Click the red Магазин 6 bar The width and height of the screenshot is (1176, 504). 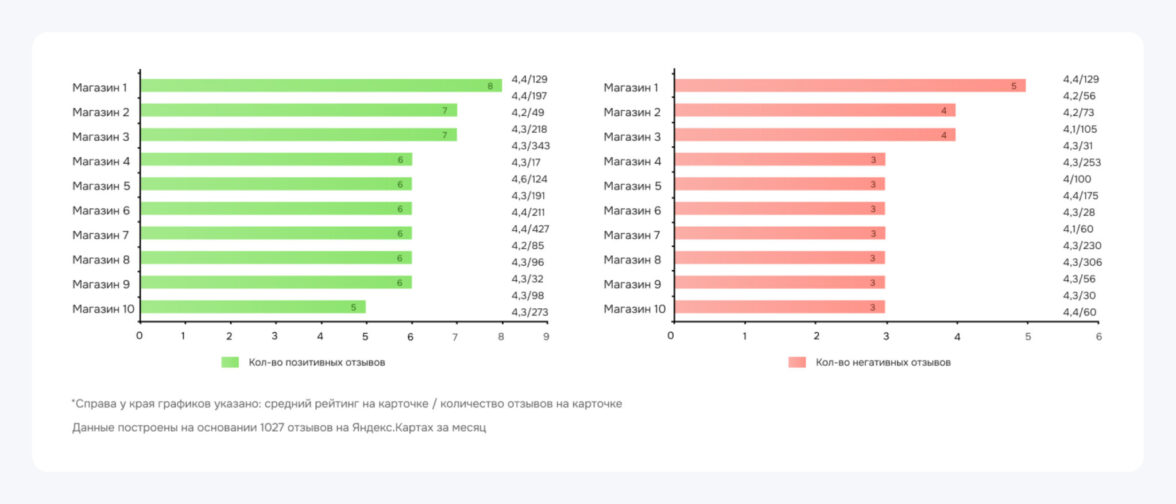778,209
